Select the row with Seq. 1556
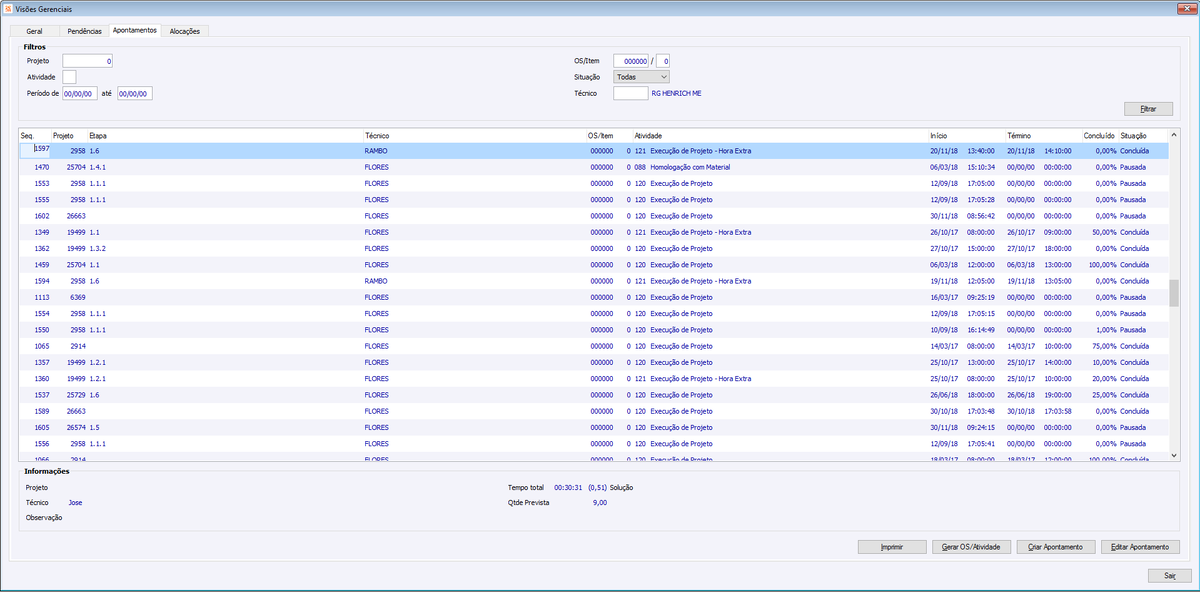Viewport: 1200px width, 592px height. 594,443
